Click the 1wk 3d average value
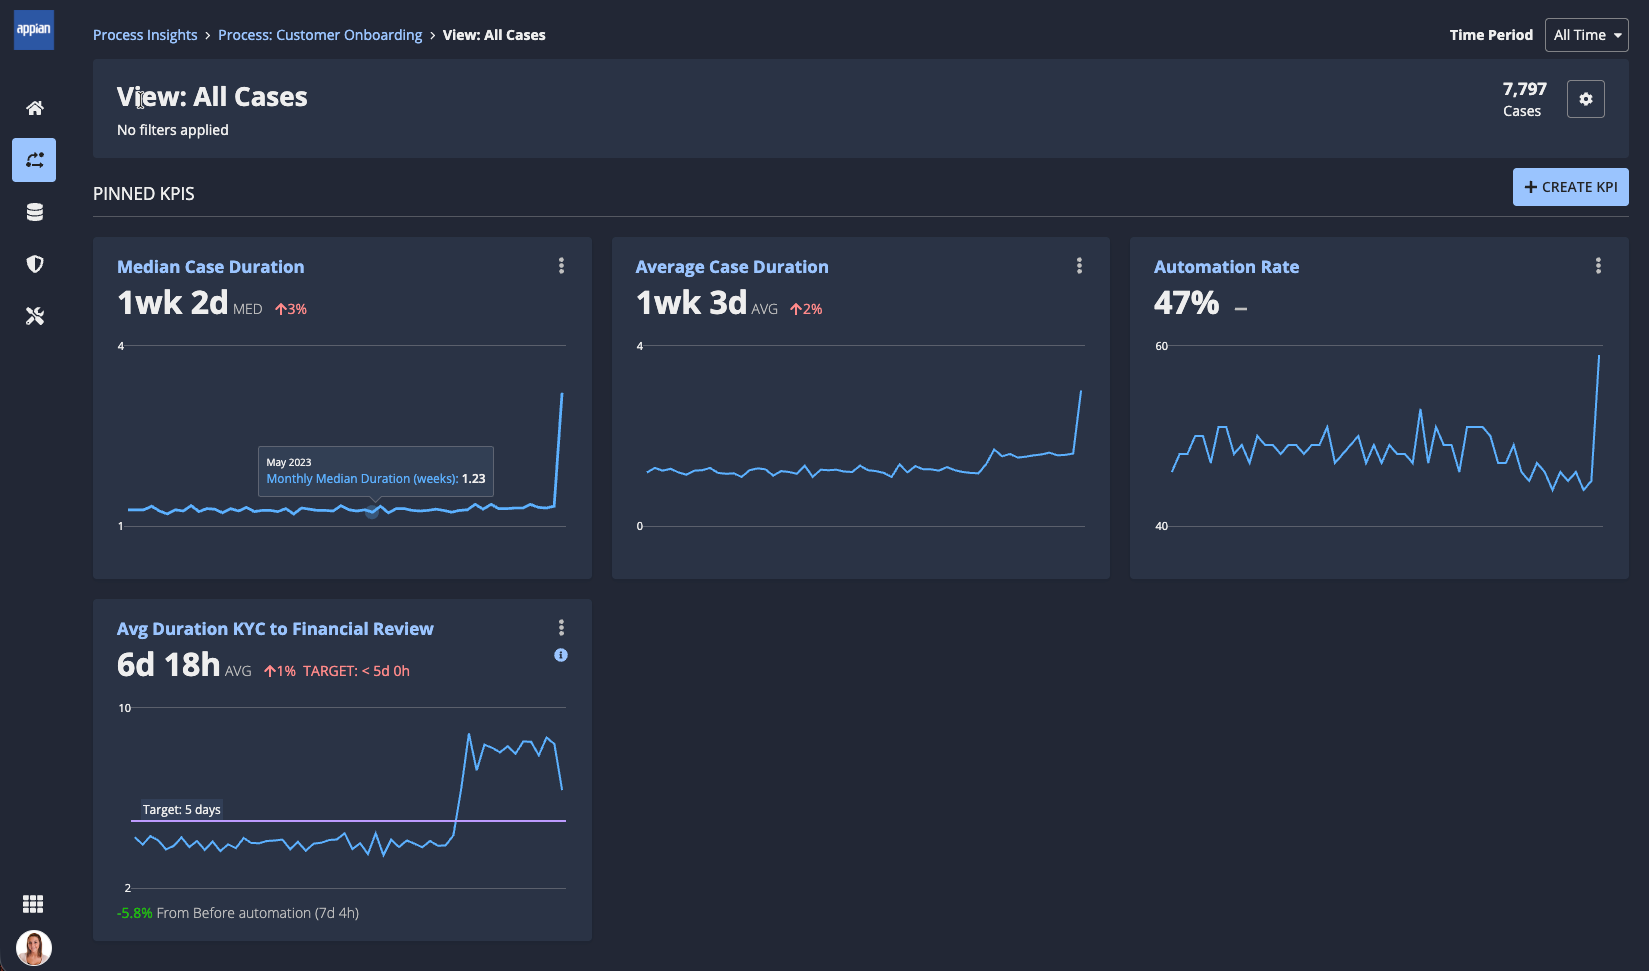1649x971 pixels. pos(691,302)
